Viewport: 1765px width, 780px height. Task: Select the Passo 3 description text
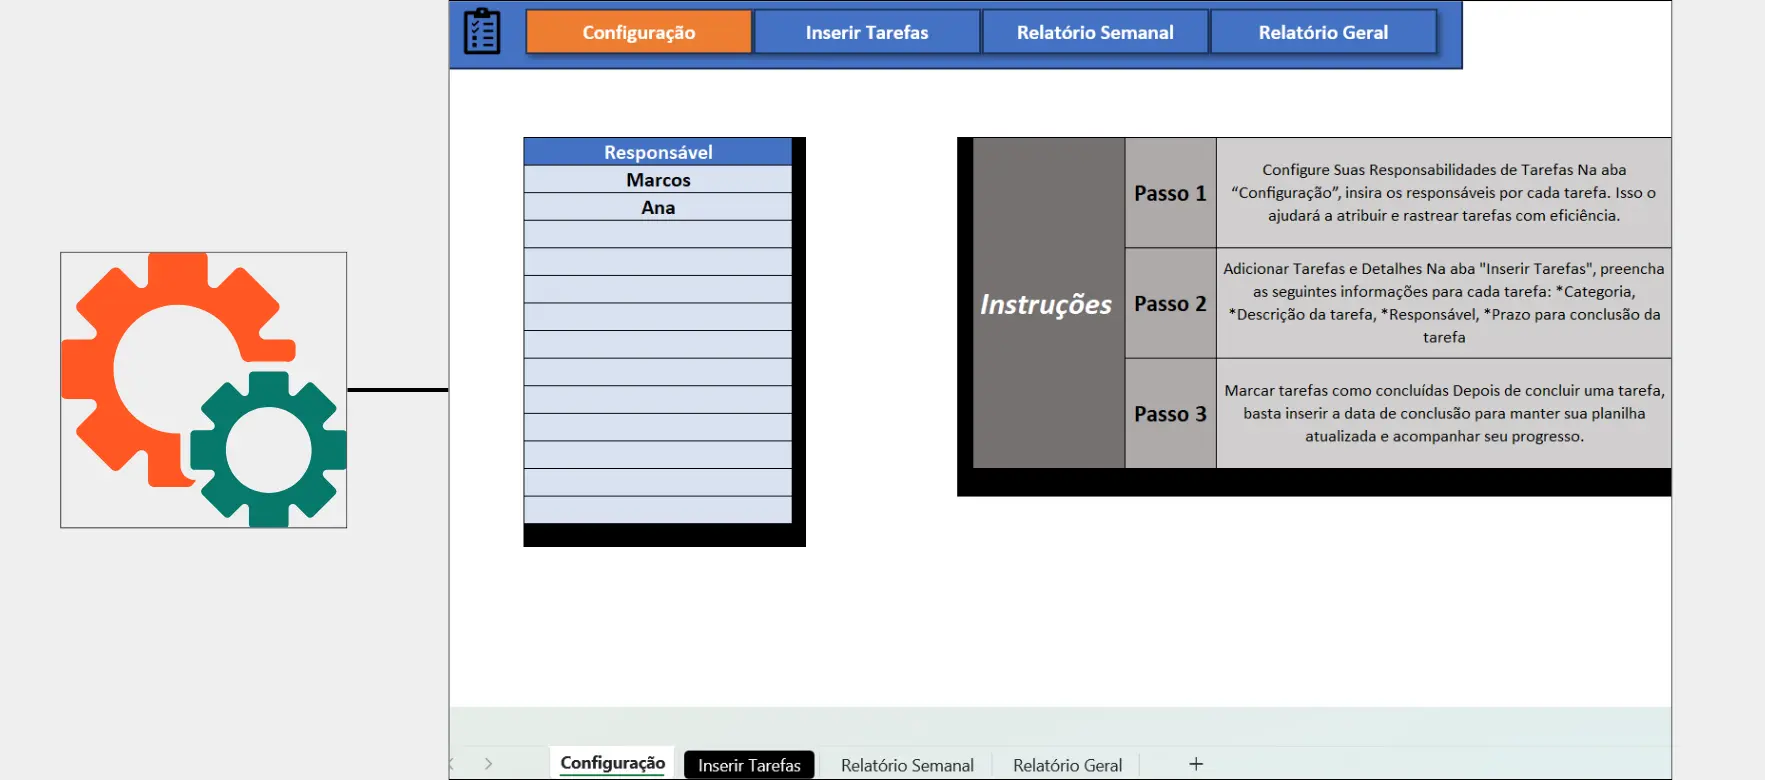1444,413
